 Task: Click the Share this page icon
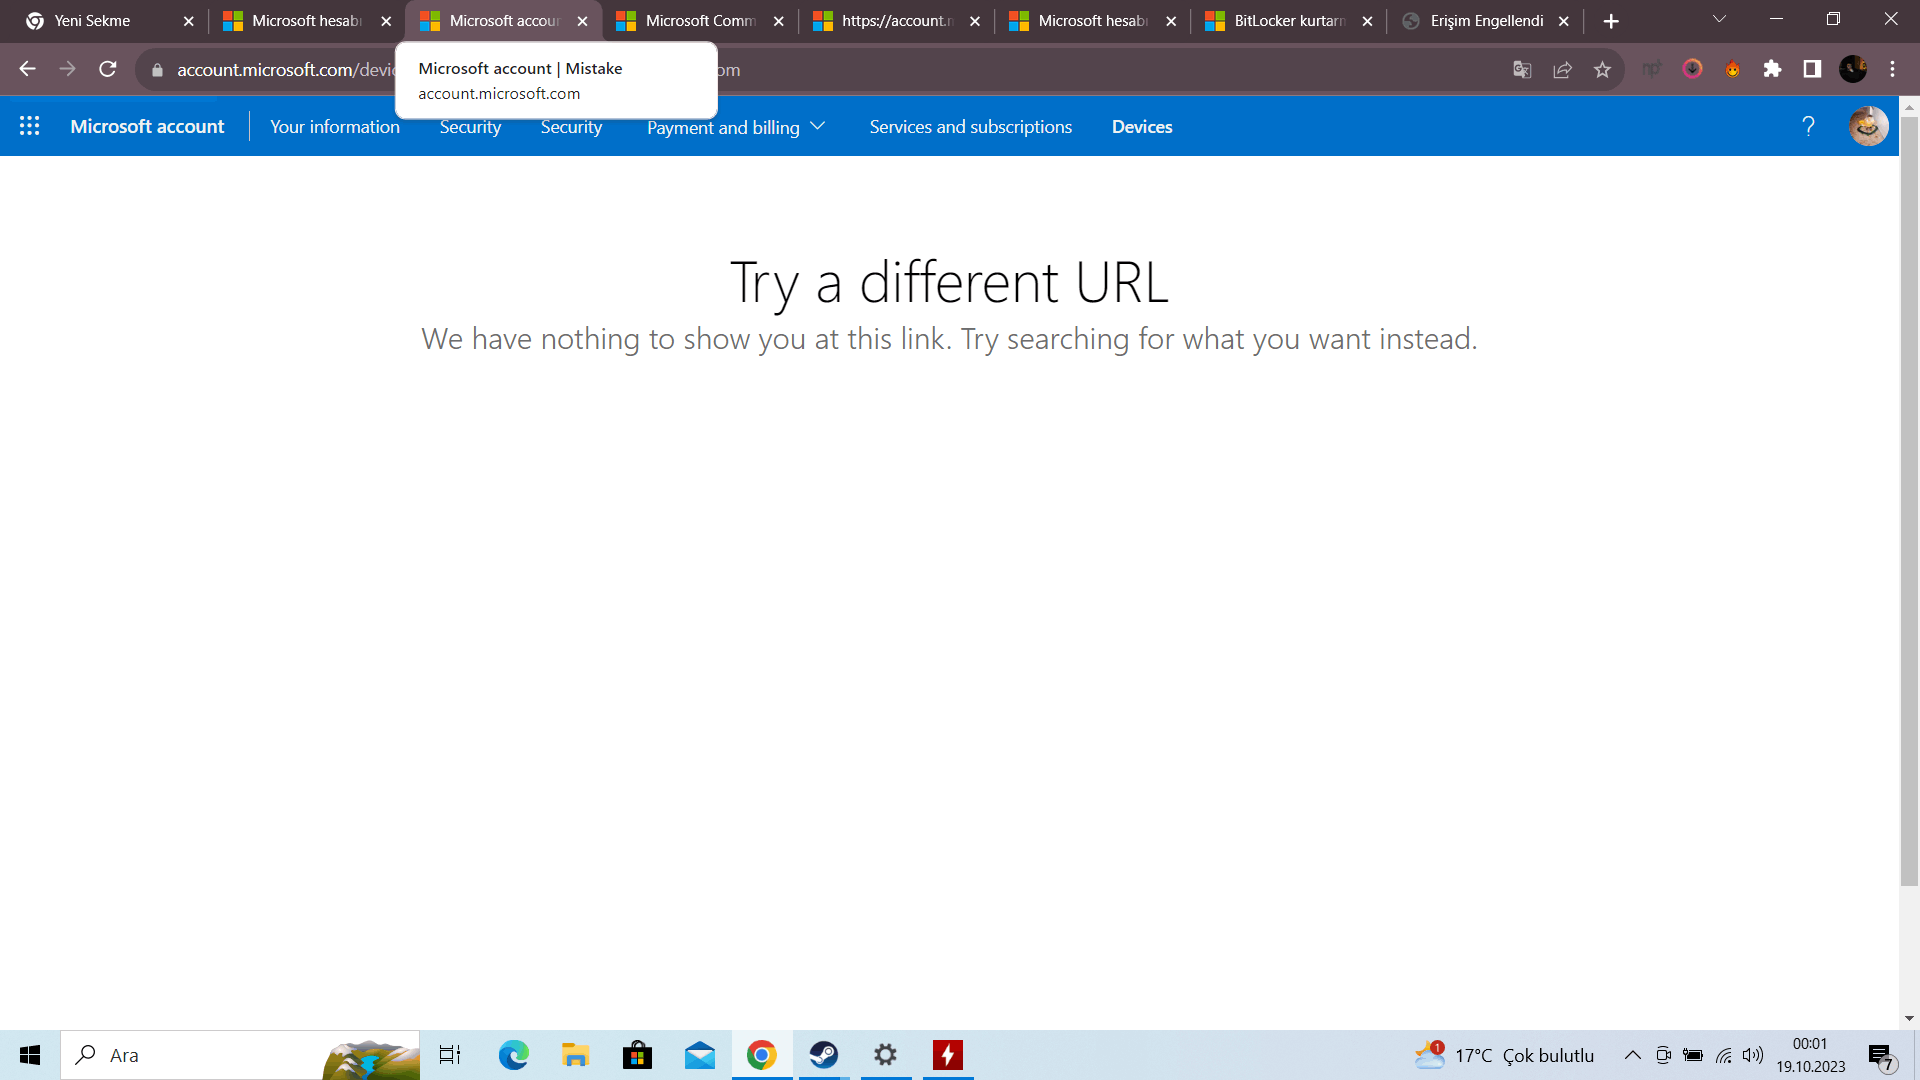(1563, 69)
